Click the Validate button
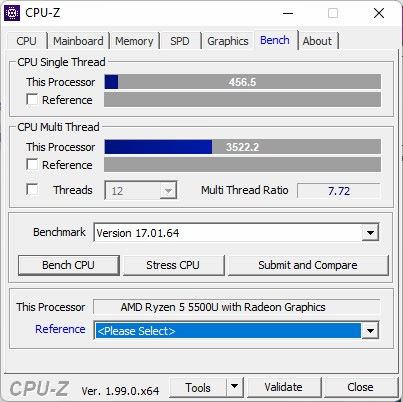The width and height of the screenshot is (403, 402). (284, 387)
